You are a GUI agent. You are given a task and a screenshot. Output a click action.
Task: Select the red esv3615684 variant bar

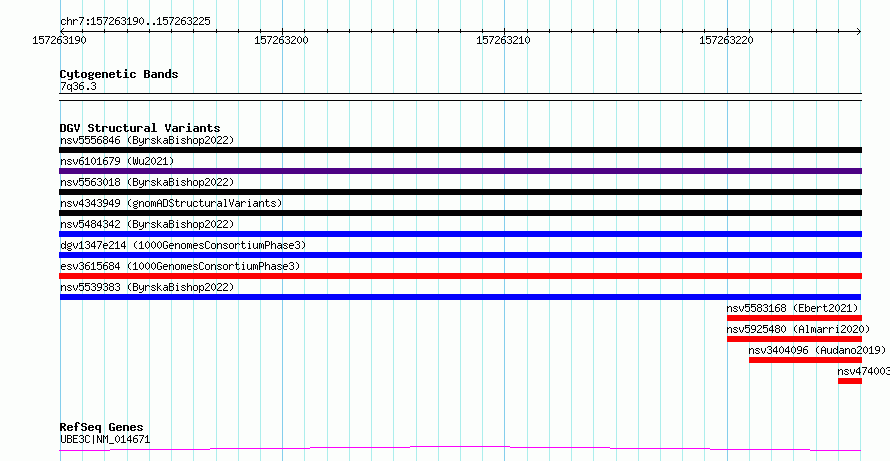(461, 276)
